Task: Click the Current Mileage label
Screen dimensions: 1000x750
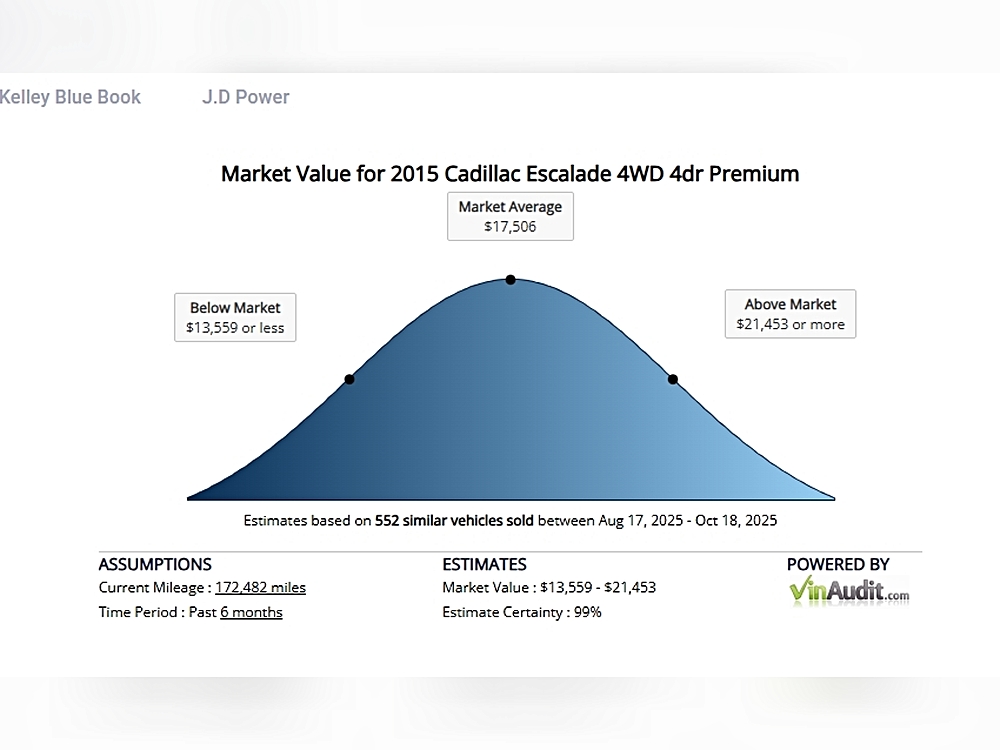Action: [x=154, y=588]
